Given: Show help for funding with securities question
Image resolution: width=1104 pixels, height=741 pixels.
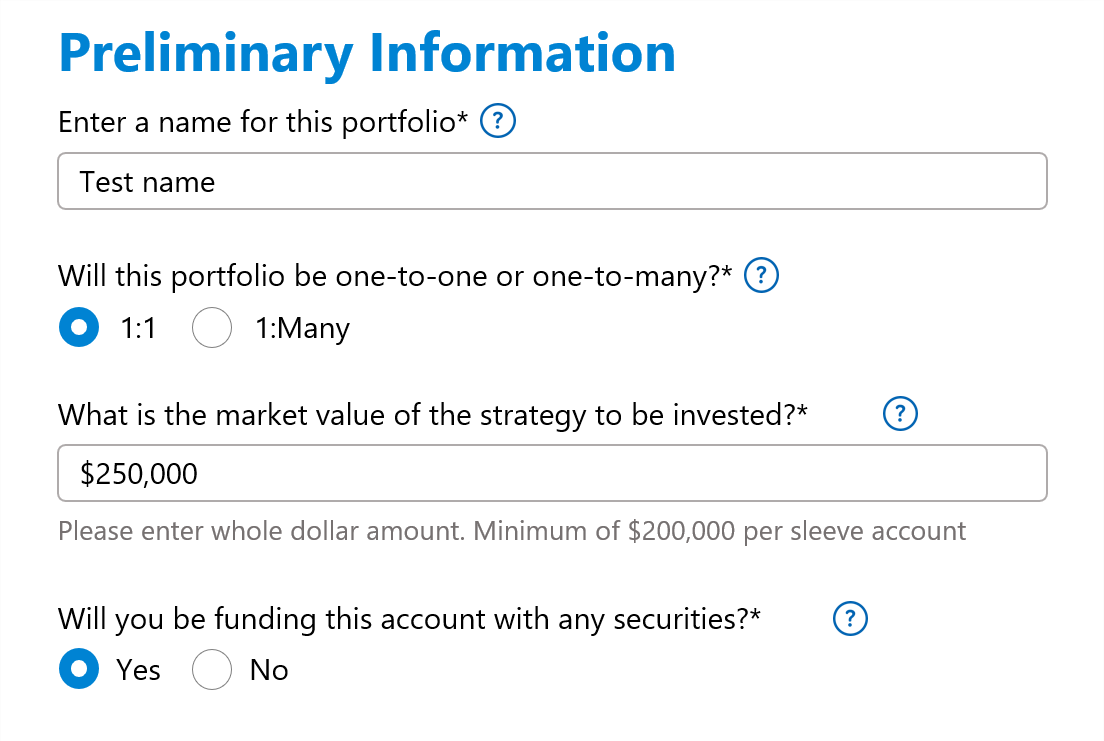Looking at the screenshot, I should point(850,619).
